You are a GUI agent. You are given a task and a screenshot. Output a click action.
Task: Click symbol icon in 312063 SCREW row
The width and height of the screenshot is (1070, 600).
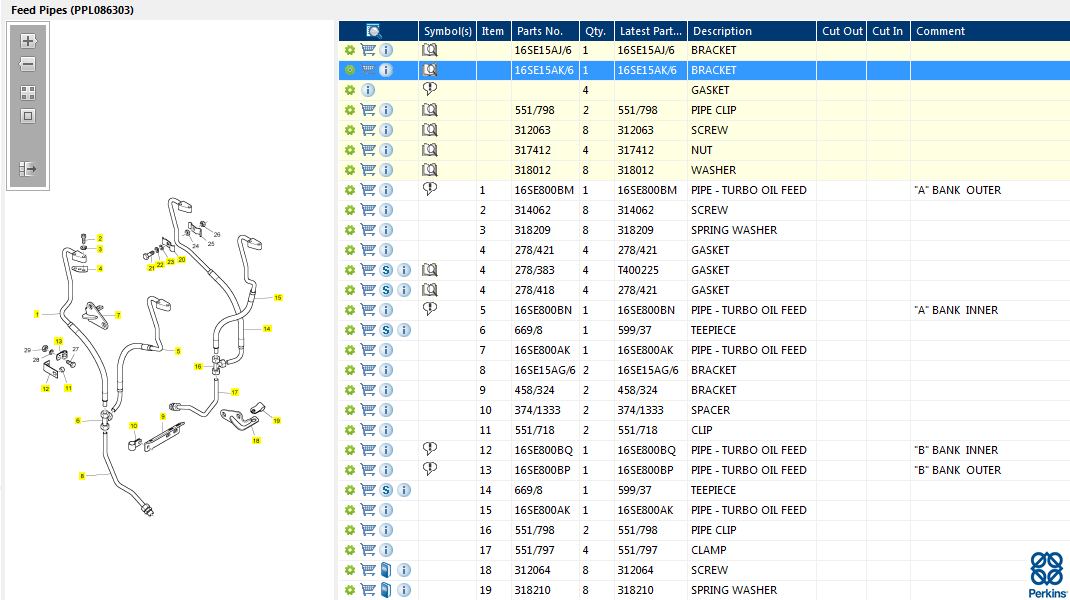(429, 130)
